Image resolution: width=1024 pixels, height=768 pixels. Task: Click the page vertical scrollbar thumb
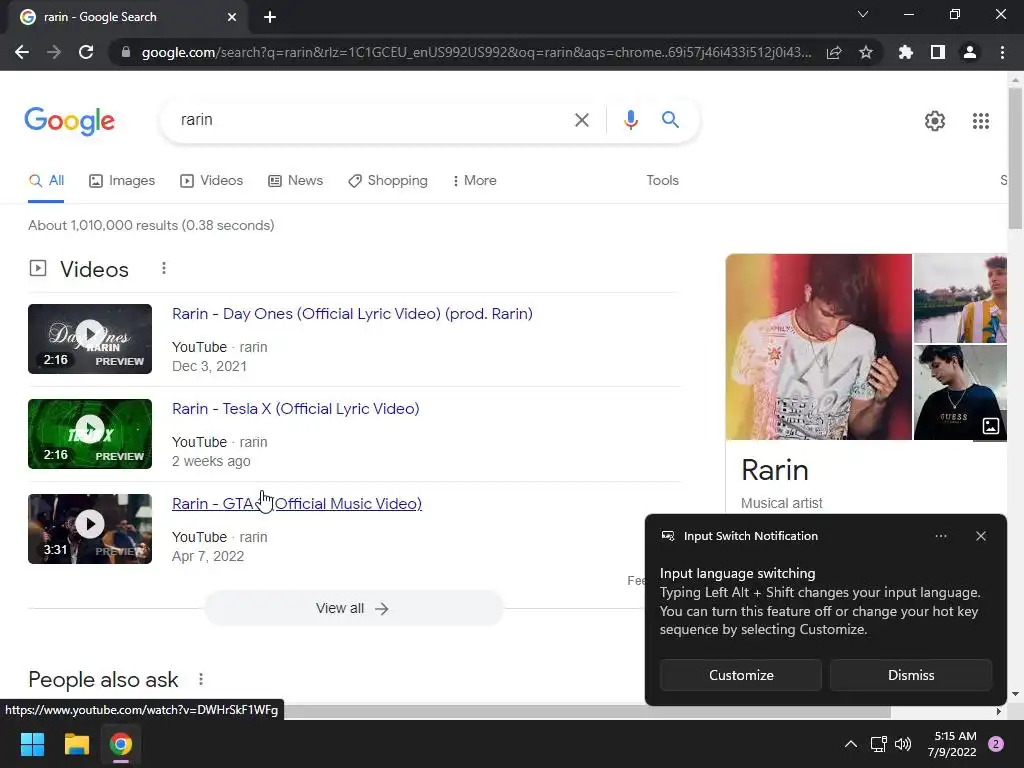[1015, 158]
